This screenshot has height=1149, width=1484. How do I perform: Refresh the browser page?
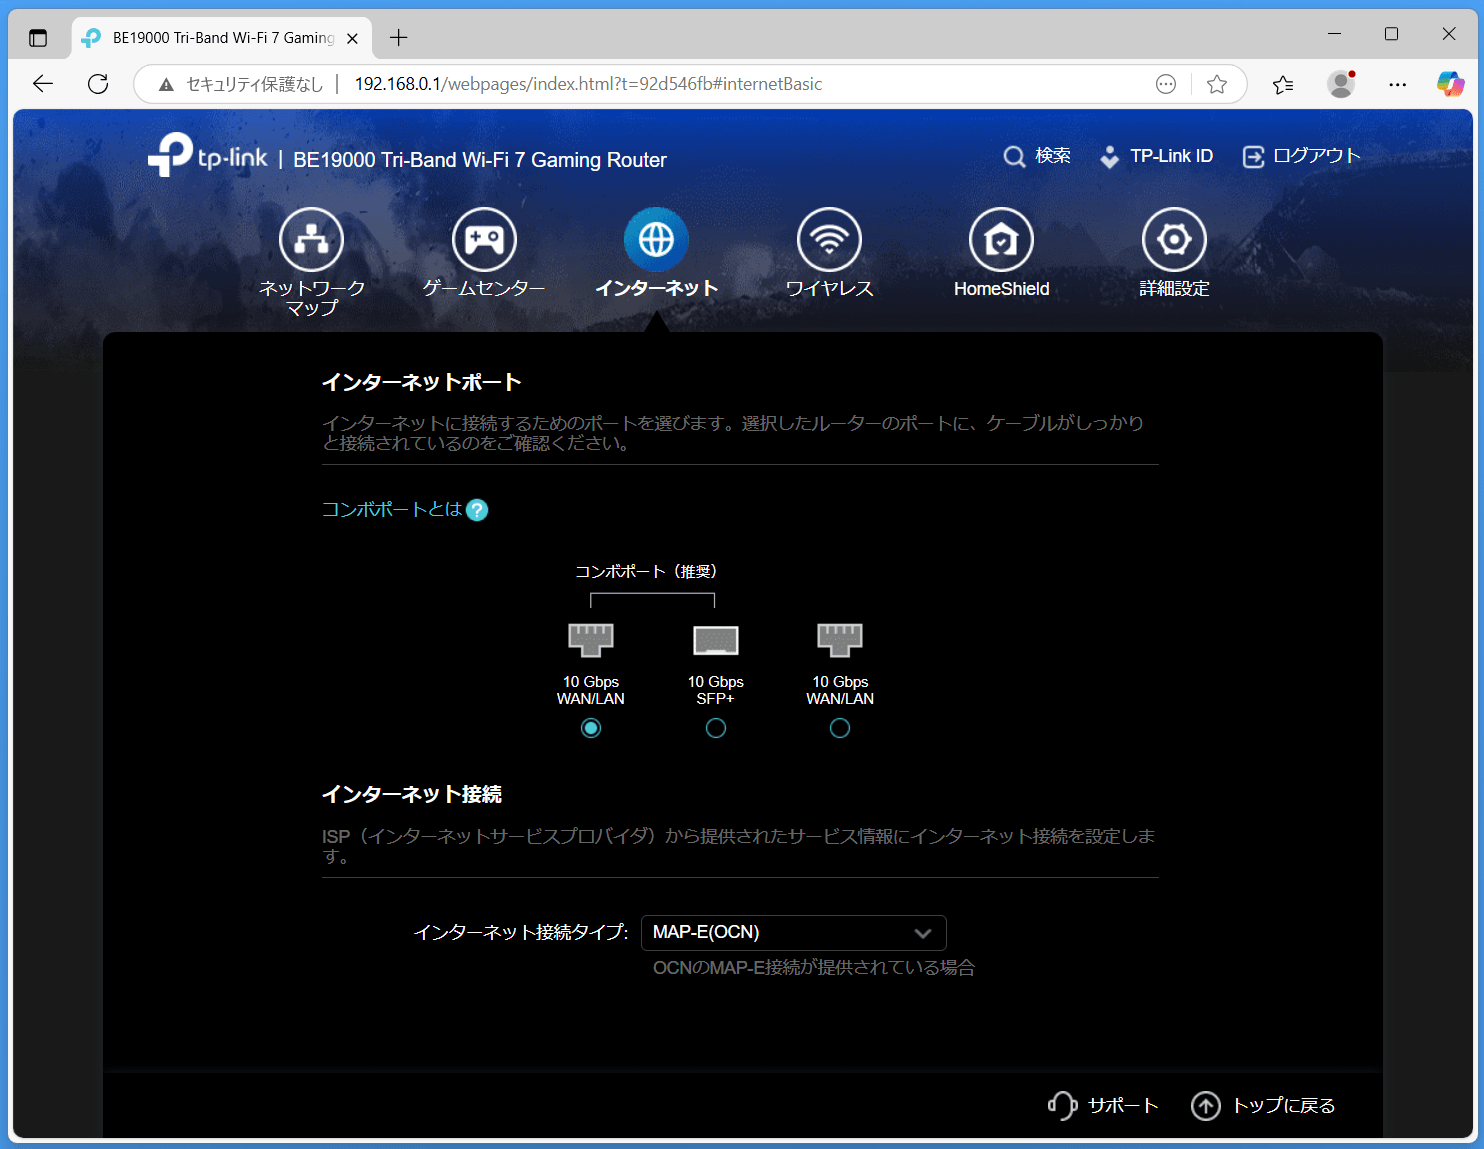click(x=98, y=84)
